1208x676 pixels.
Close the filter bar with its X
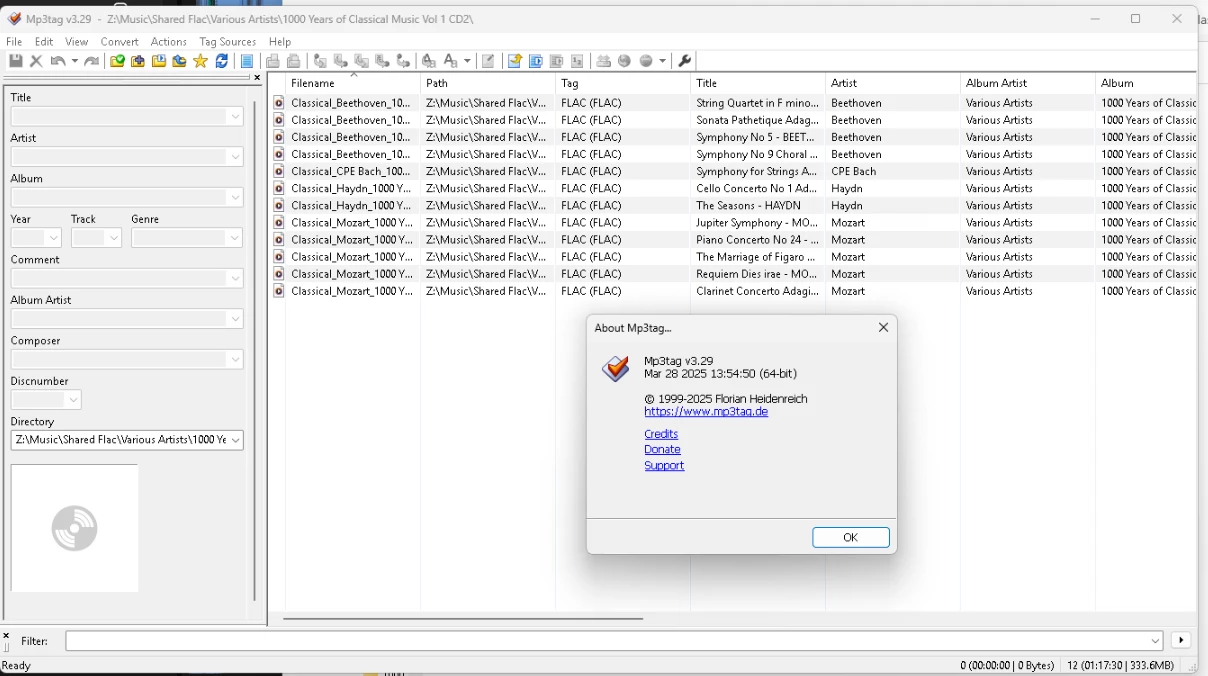5,636
